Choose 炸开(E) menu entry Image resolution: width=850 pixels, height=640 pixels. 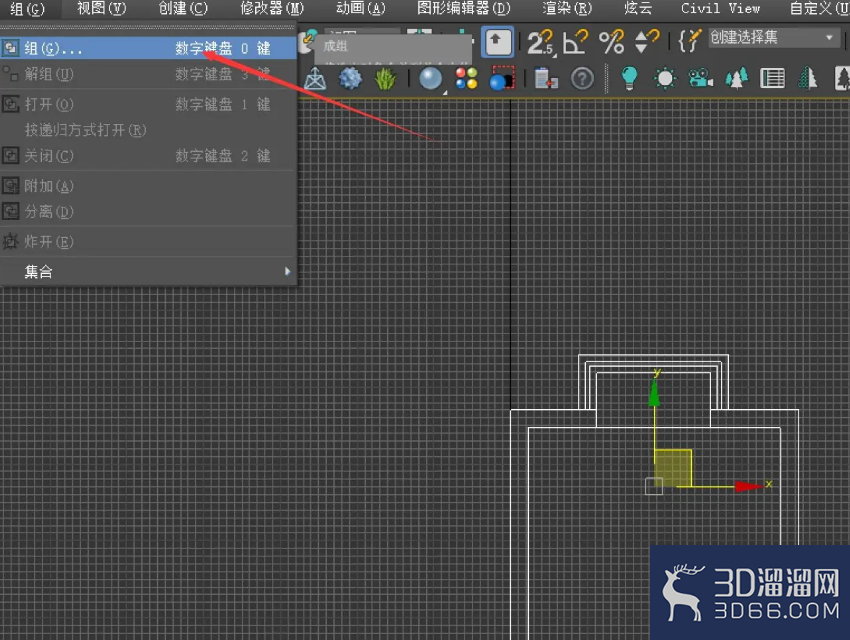148,242
